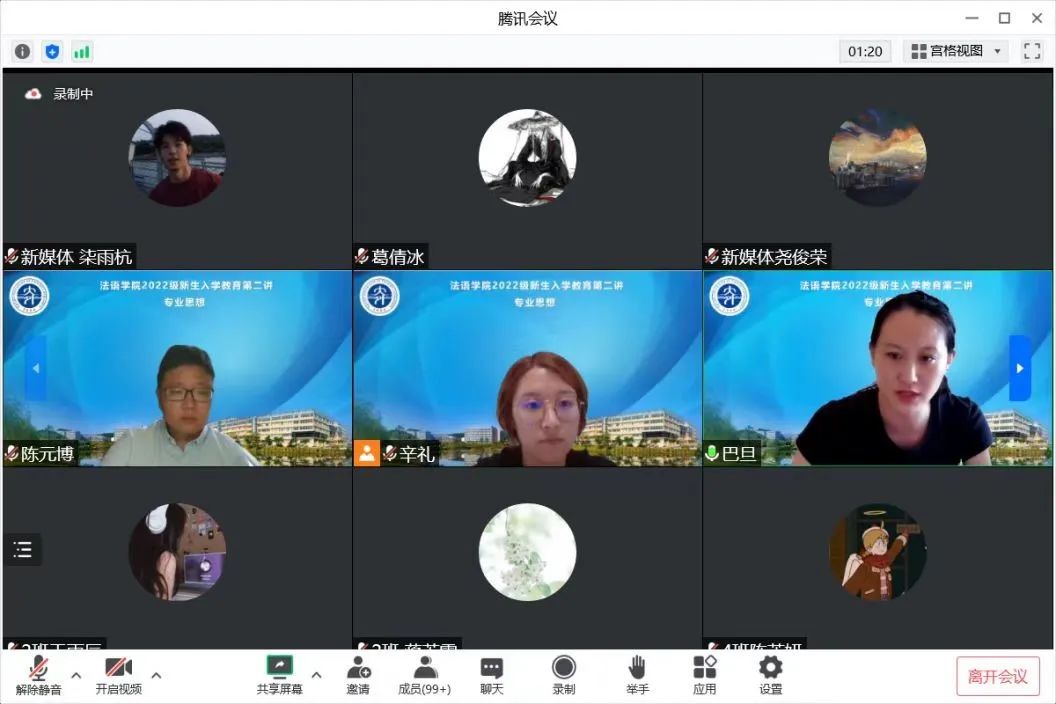The width and height of the screenshot is (1056, 704).
Task: Open the 聊天 chat panel
Action: (x=491, y=675)
